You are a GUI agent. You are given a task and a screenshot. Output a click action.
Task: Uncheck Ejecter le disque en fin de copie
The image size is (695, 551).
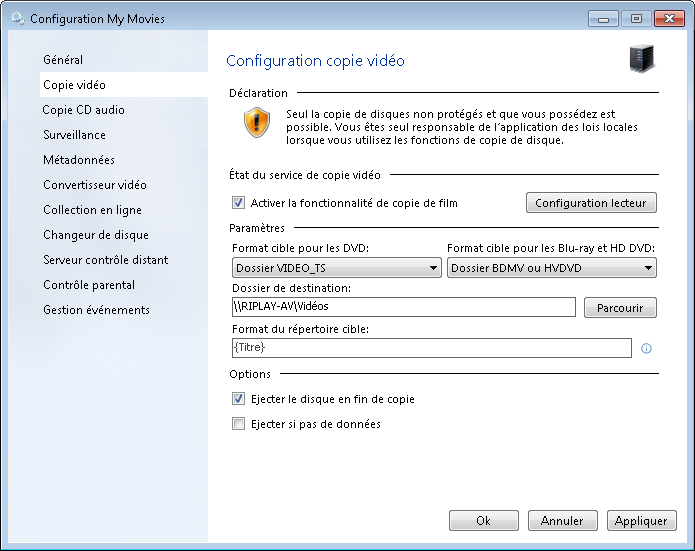[x=238, y=399]
